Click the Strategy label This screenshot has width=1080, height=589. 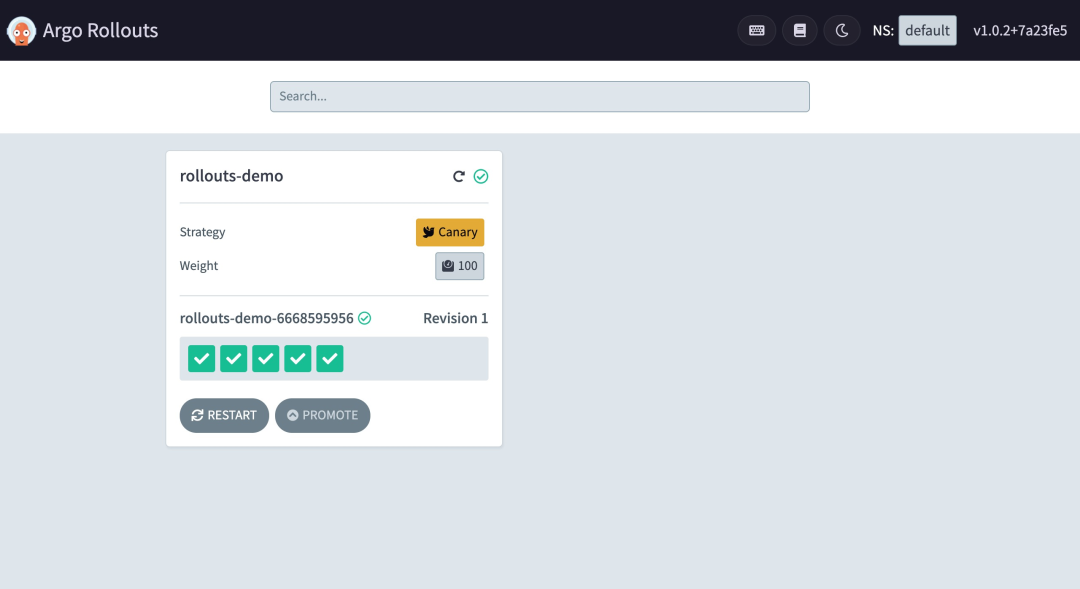[x=202, y=232]
